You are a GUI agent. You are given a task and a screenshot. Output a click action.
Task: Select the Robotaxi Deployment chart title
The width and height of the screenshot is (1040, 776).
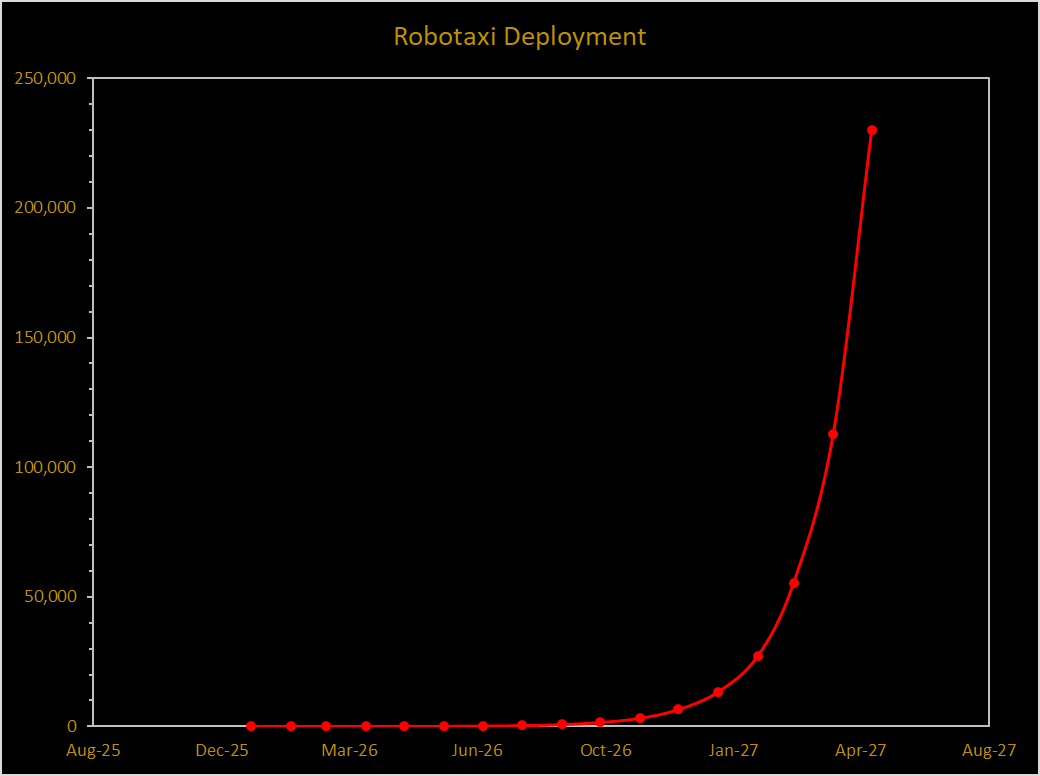519,36
